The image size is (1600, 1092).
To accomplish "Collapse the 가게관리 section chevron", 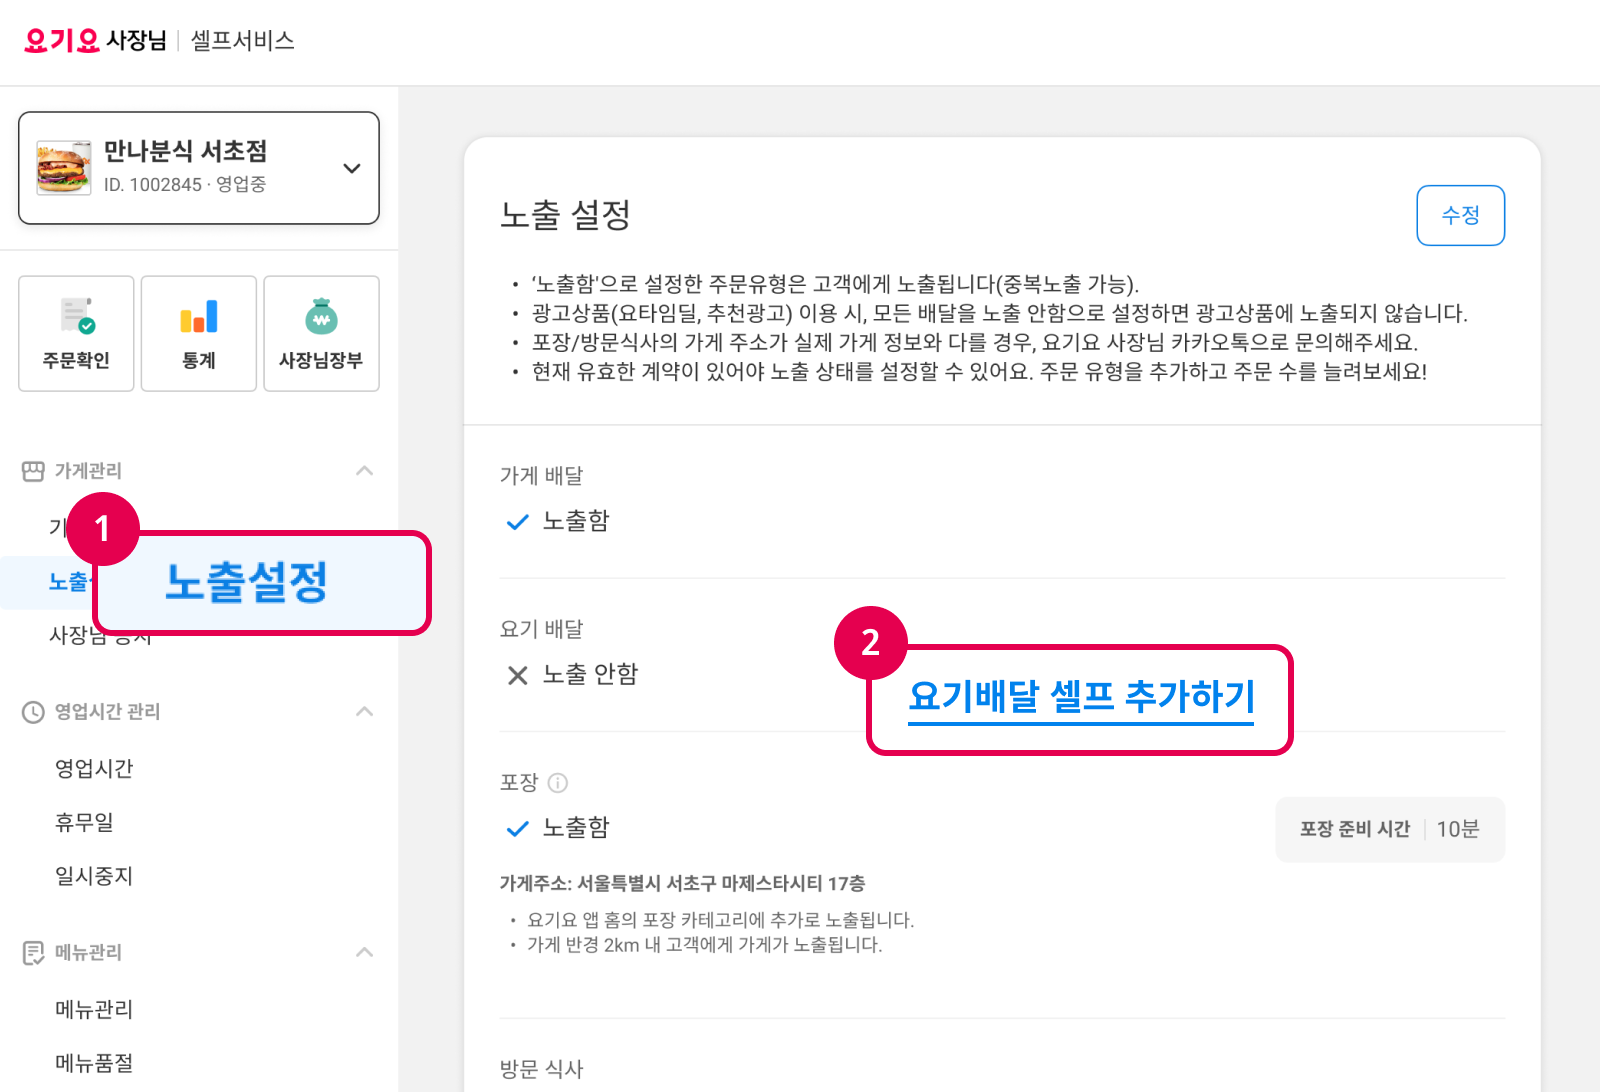I will (x=364, y=471).
